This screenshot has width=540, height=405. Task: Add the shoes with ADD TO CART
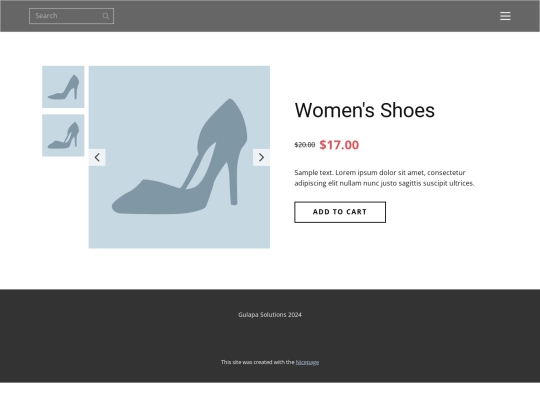[340, 212]
